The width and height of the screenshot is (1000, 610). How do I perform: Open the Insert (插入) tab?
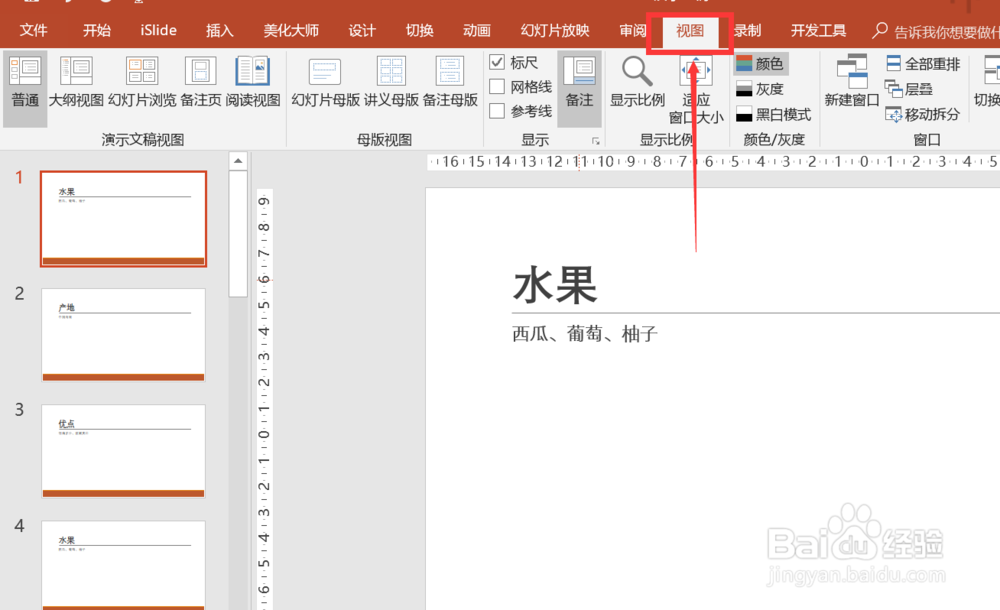click(219, 30)
